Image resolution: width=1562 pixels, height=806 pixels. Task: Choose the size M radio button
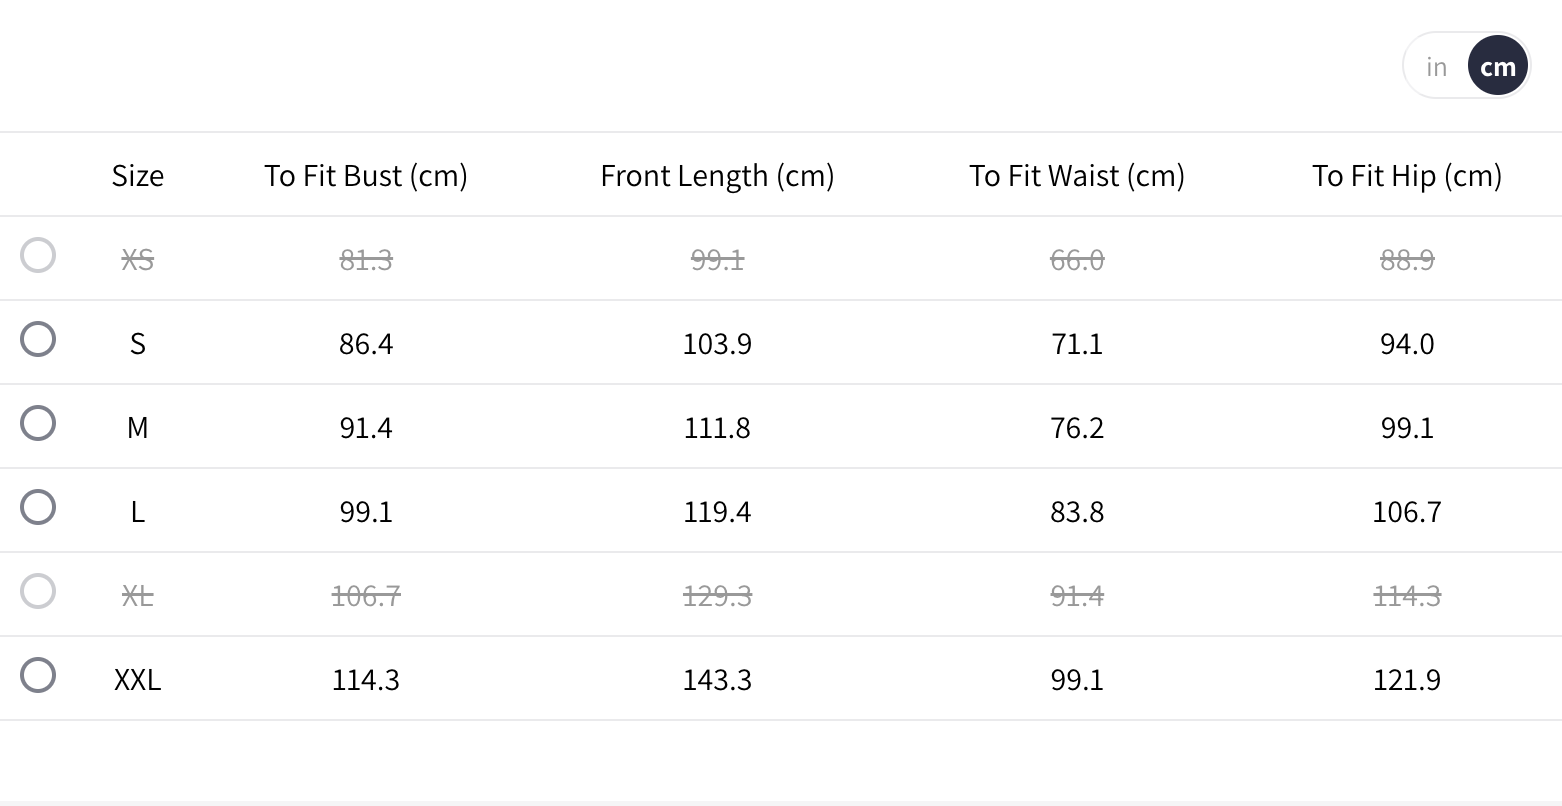pyautogui.click(x=38, y=423)
